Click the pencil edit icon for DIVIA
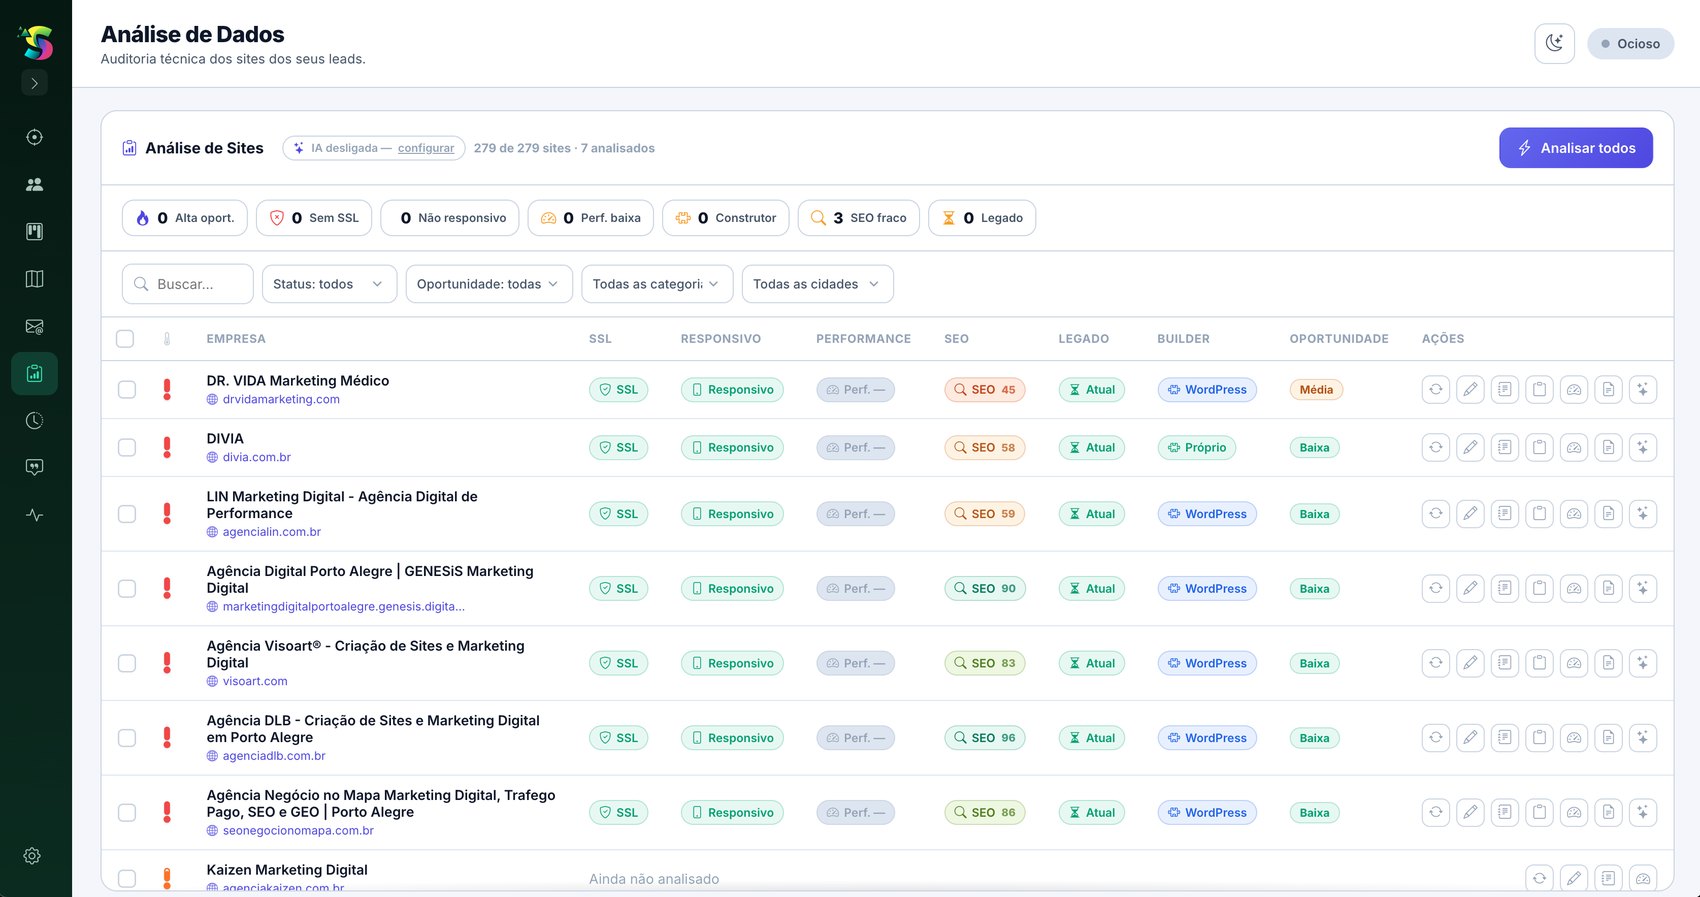Image resolution: width=1700 pixels, height=897 pixels. [x=1470, y=448]
